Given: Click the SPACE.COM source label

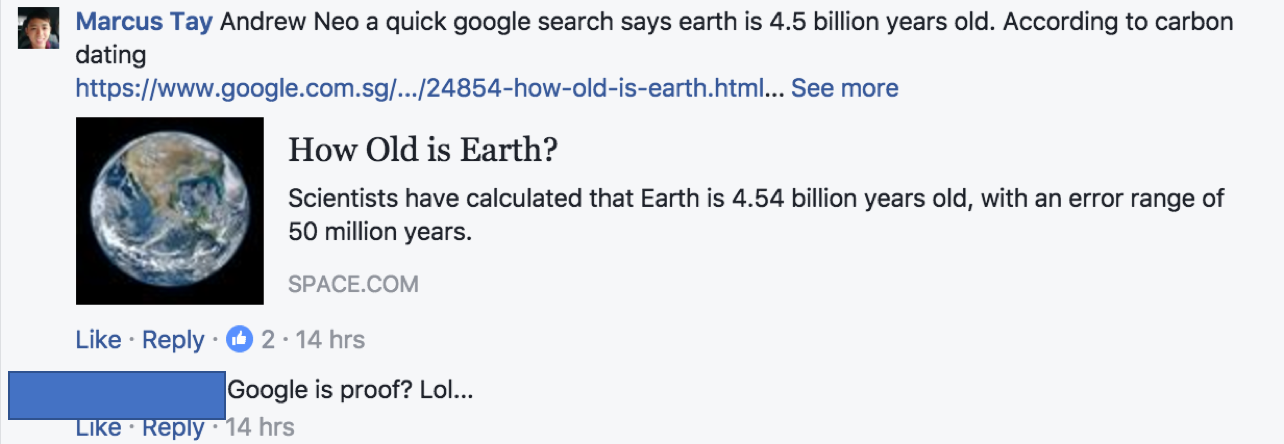Looking at the screenshot, I should coord(353,284).
